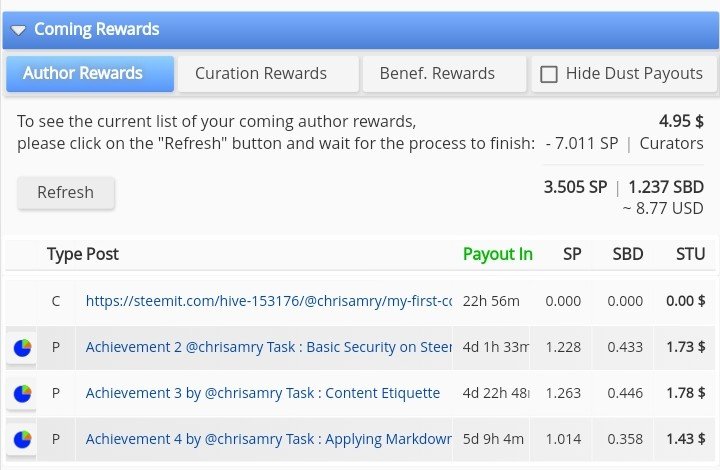Open Achievement 3 Content Etiquette post link
The width and height of the screenshot is (720, 470).
(262, 393)
